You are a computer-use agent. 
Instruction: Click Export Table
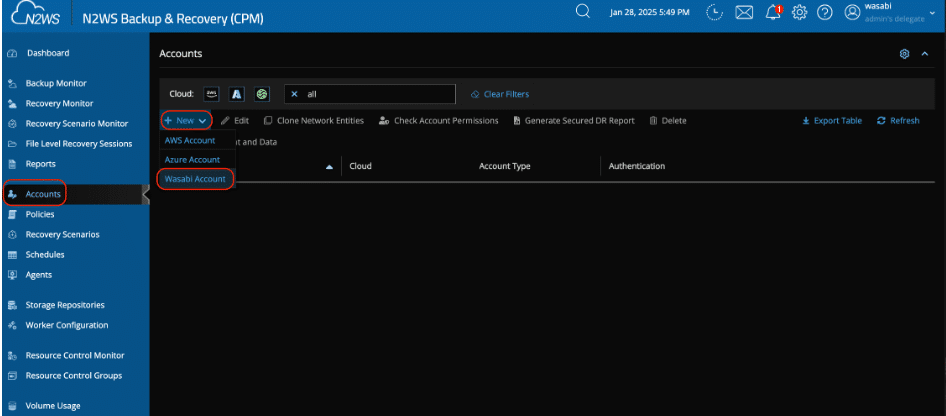click(x=832, y=121)
